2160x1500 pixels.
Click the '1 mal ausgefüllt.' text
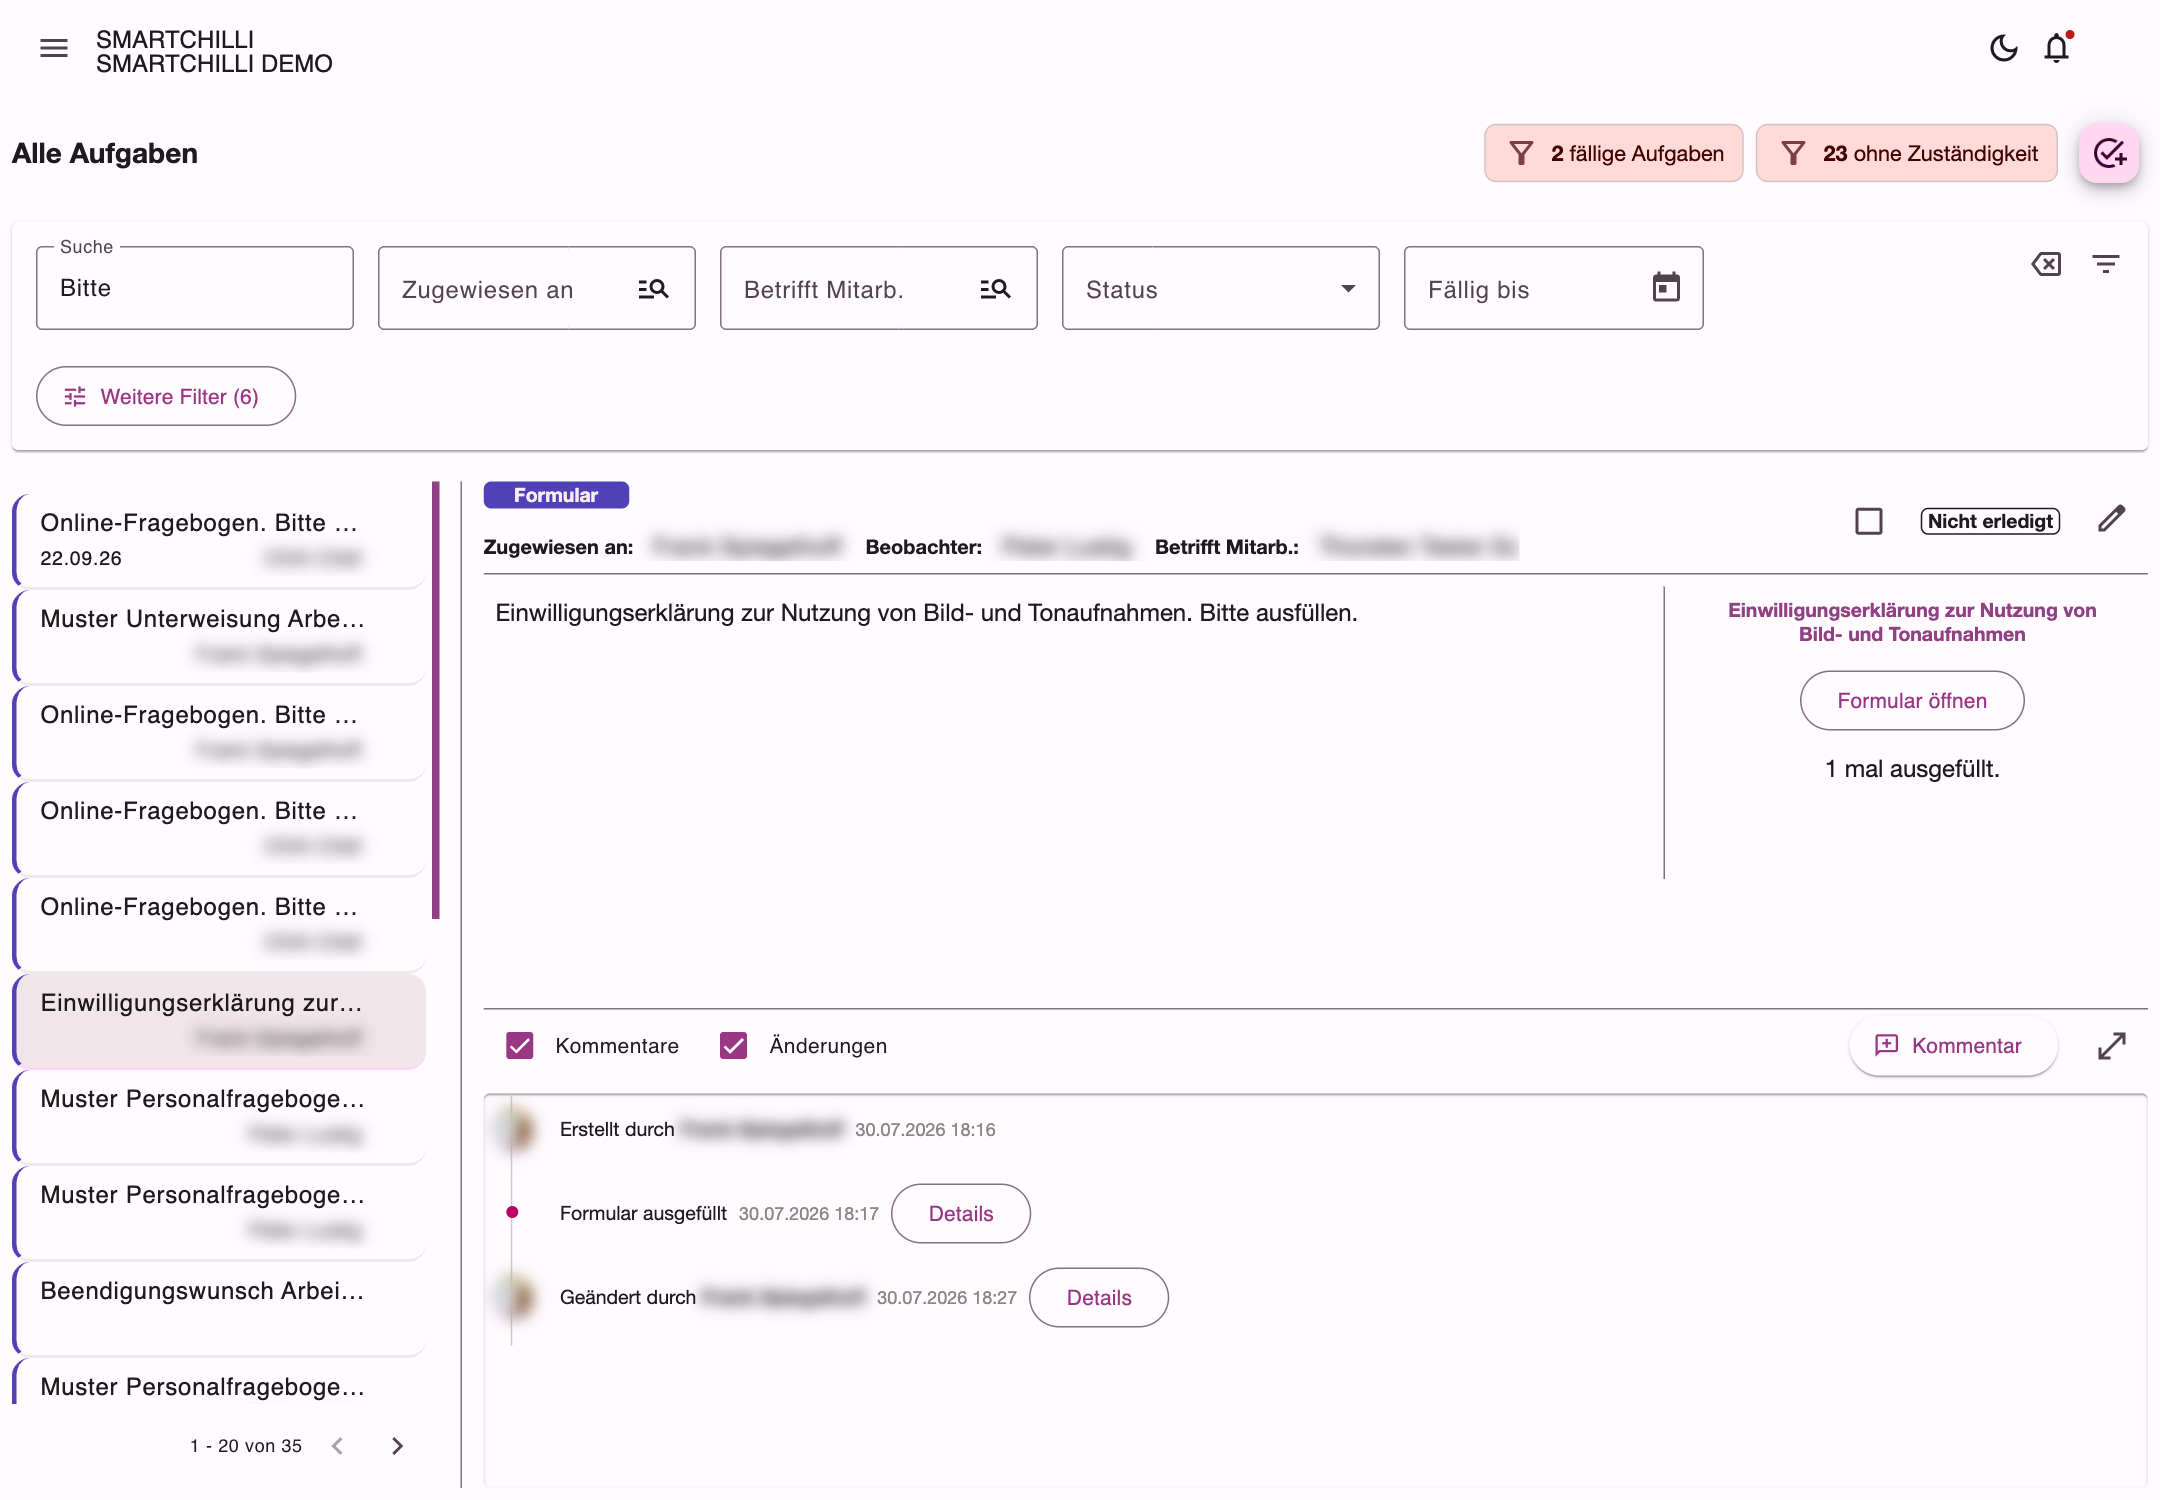[1912, 769]
